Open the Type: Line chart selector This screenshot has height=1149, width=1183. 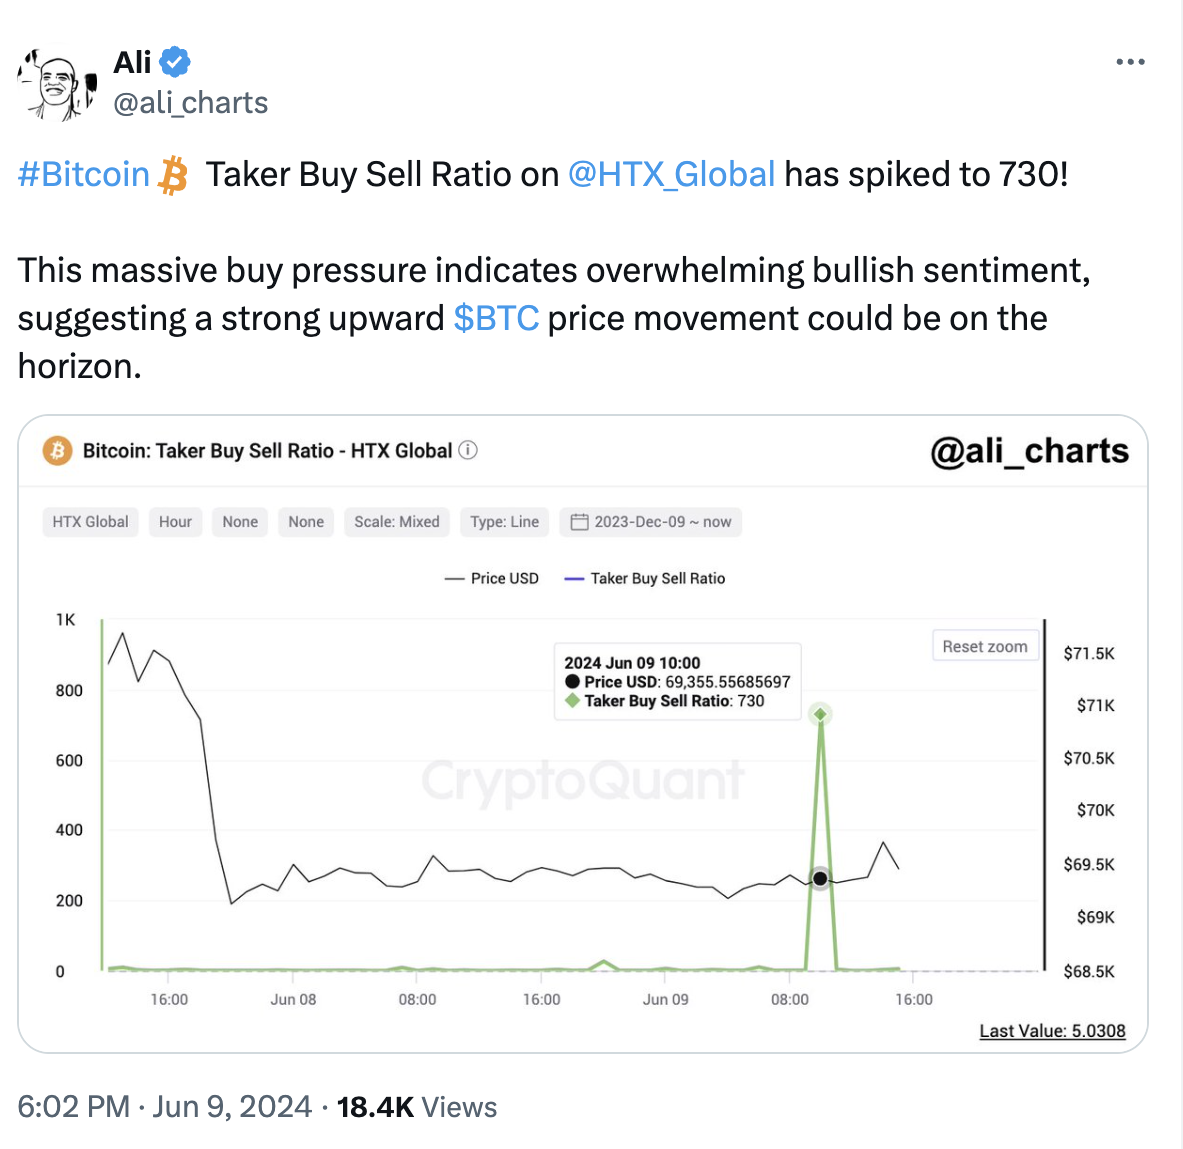(504, 521)
